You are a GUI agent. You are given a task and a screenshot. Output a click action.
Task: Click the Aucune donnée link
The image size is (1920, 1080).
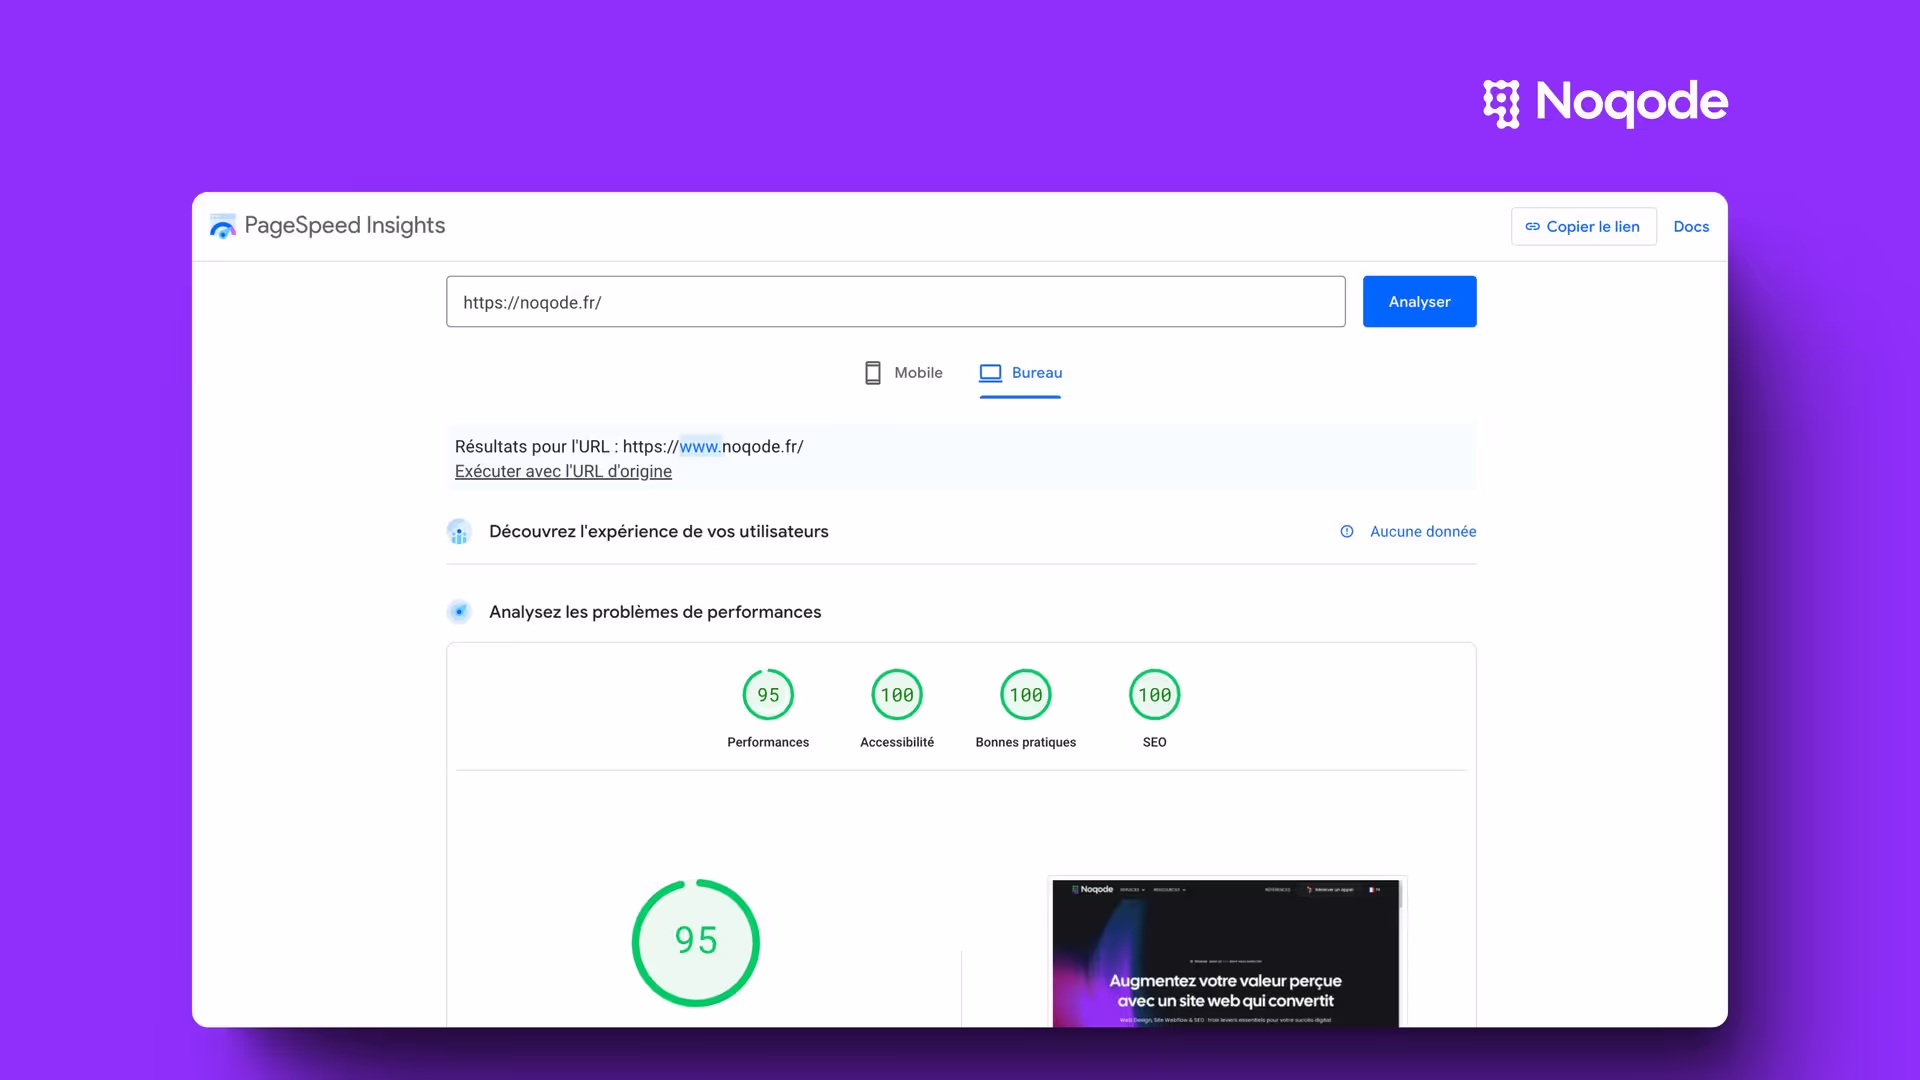tap(1422, 532)
